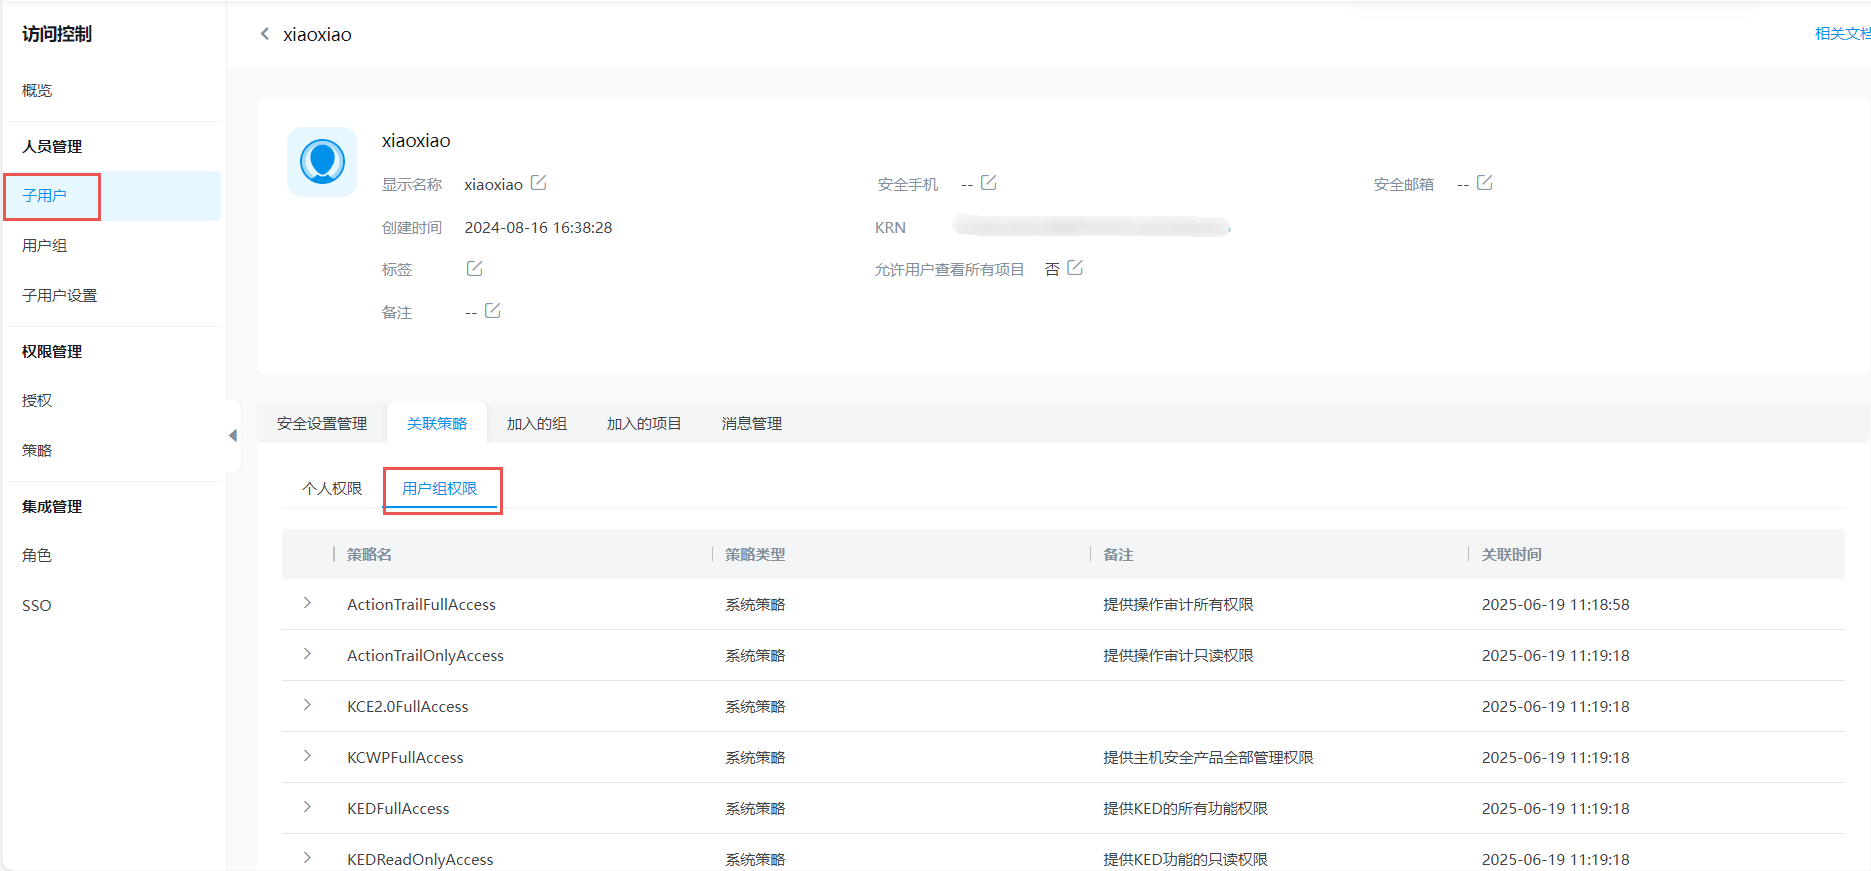Screen dimensions: 1871x871
Task: Click the remark 提供KED的所有功能权限
Action: coord(1185,809)
